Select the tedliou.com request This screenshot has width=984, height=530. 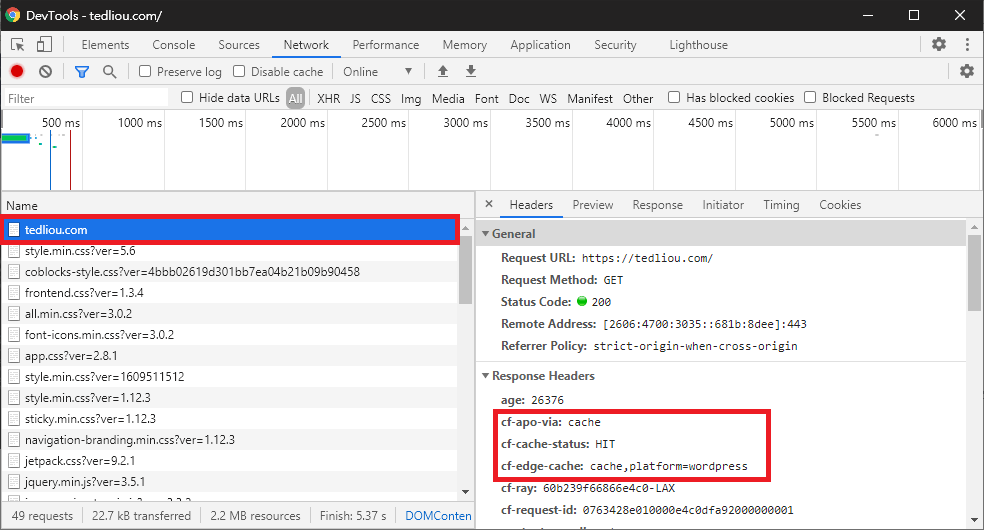point(231,230)
